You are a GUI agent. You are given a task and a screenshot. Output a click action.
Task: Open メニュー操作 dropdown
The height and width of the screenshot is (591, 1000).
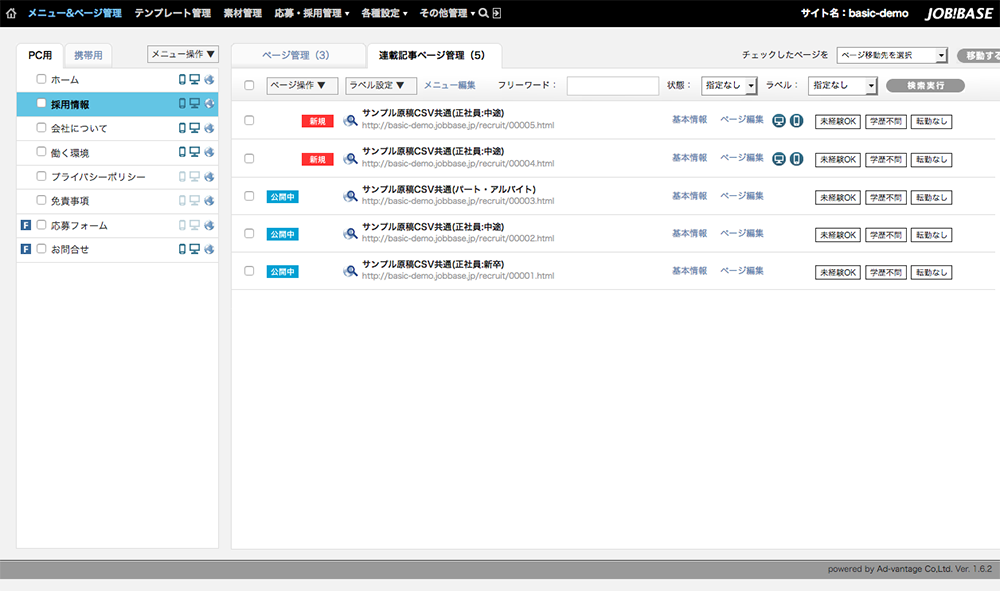pos(183,54)
